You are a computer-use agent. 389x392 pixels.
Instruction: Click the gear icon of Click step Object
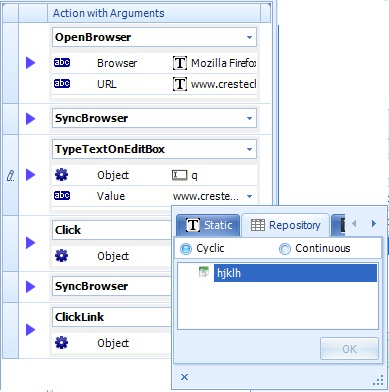click(x=61, y=256)
